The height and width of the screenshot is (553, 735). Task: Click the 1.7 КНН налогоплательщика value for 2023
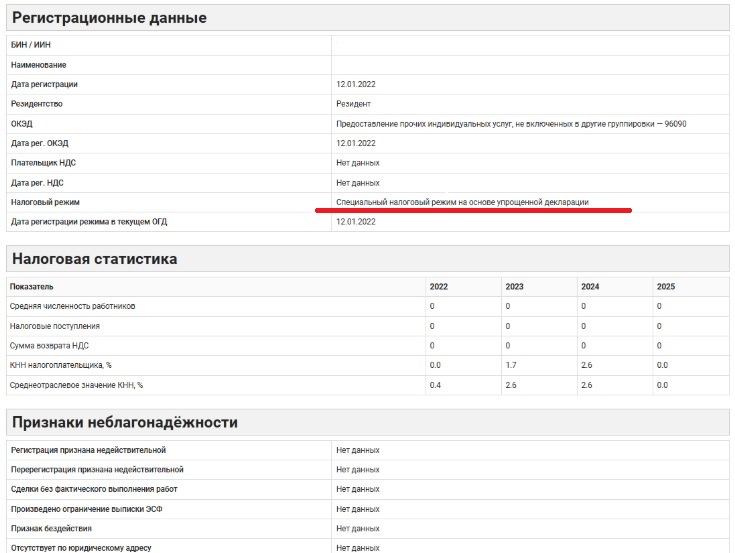click(511, 365)
